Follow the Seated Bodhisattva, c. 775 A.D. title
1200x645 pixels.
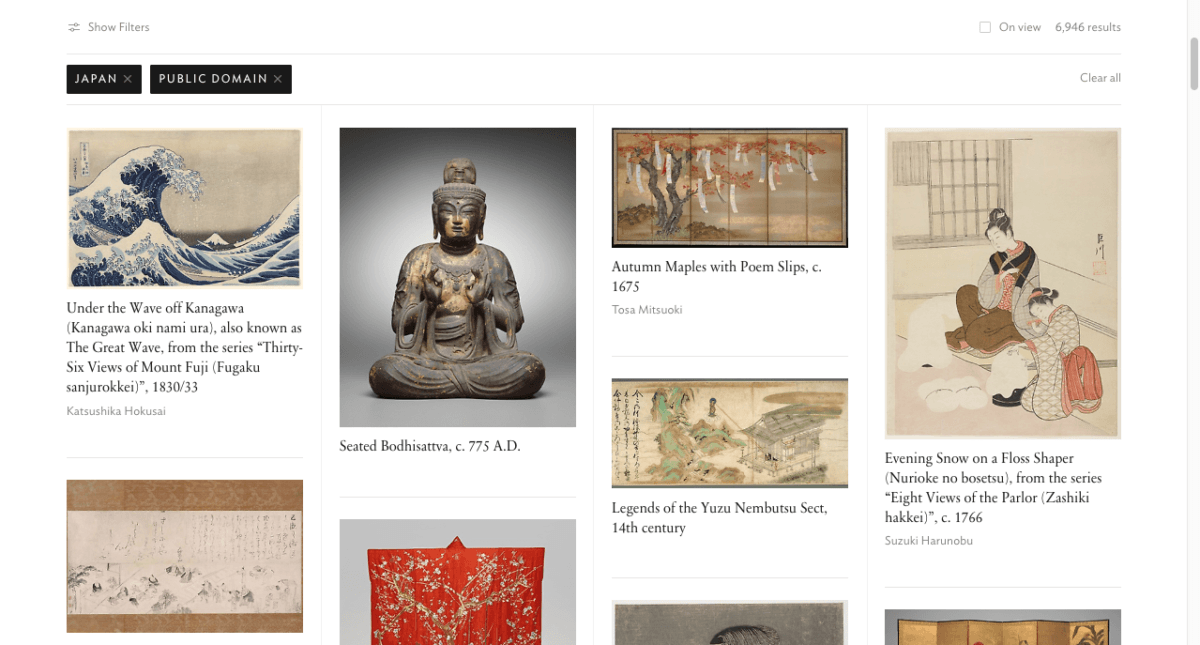(x=430, y=446)
